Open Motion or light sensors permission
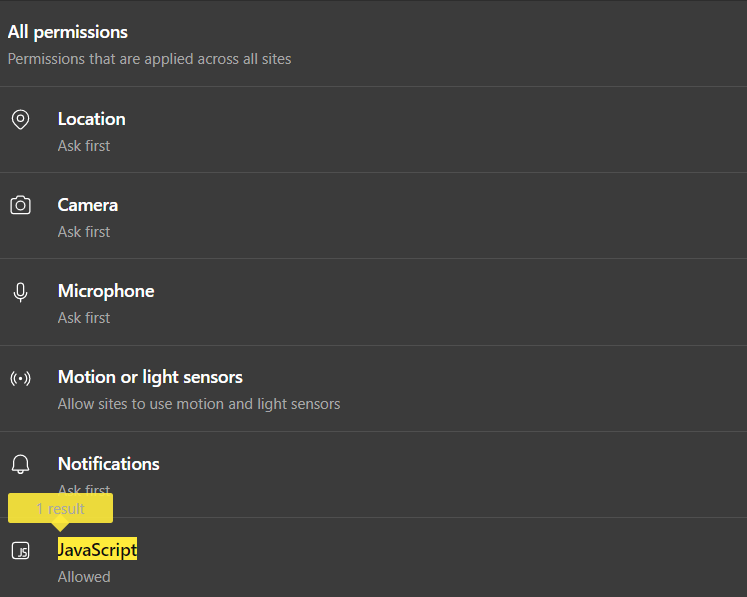This screenshot has width=747, height=597. click(150, 377)
